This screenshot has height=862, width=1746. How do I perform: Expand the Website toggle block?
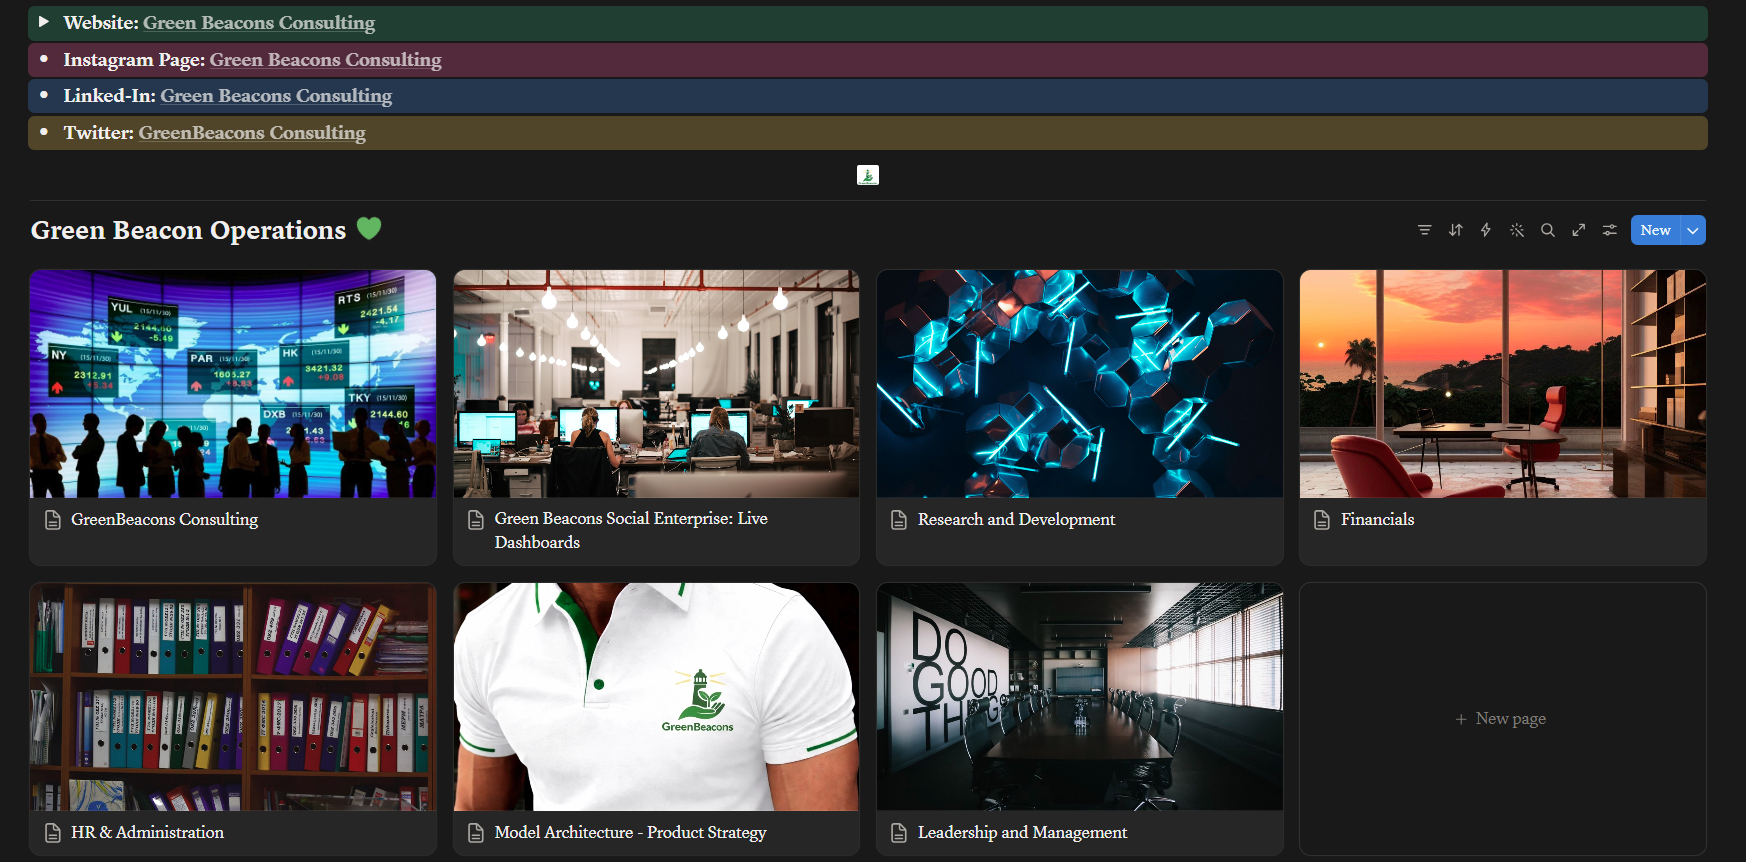click(43, 21)
